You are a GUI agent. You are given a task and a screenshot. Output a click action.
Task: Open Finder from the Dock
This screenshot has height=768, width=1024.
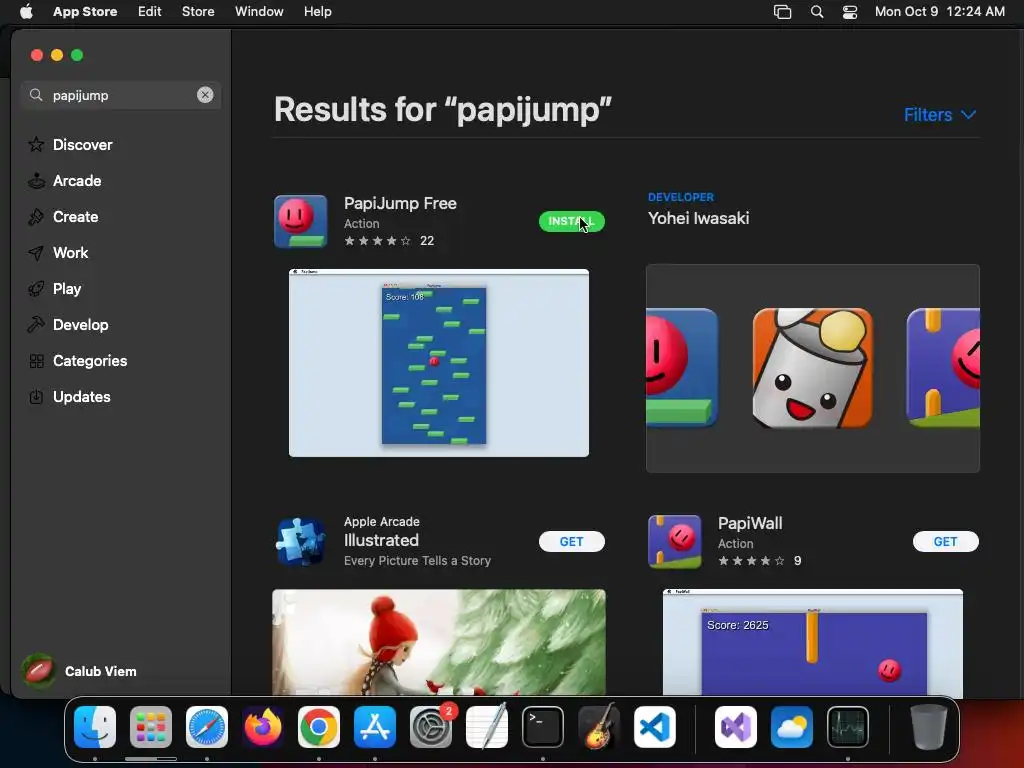(x=95, y=727)
